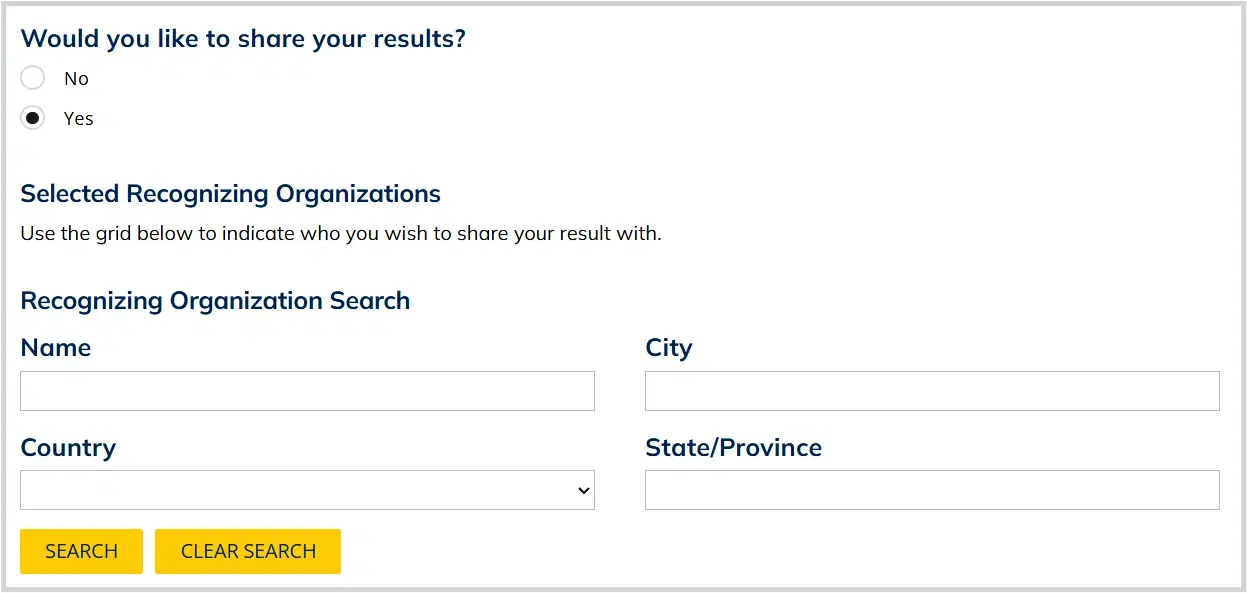This screenshot has height=593, width=1247.
Task: Click the "No" option label text
Action: tap(76, 78)
